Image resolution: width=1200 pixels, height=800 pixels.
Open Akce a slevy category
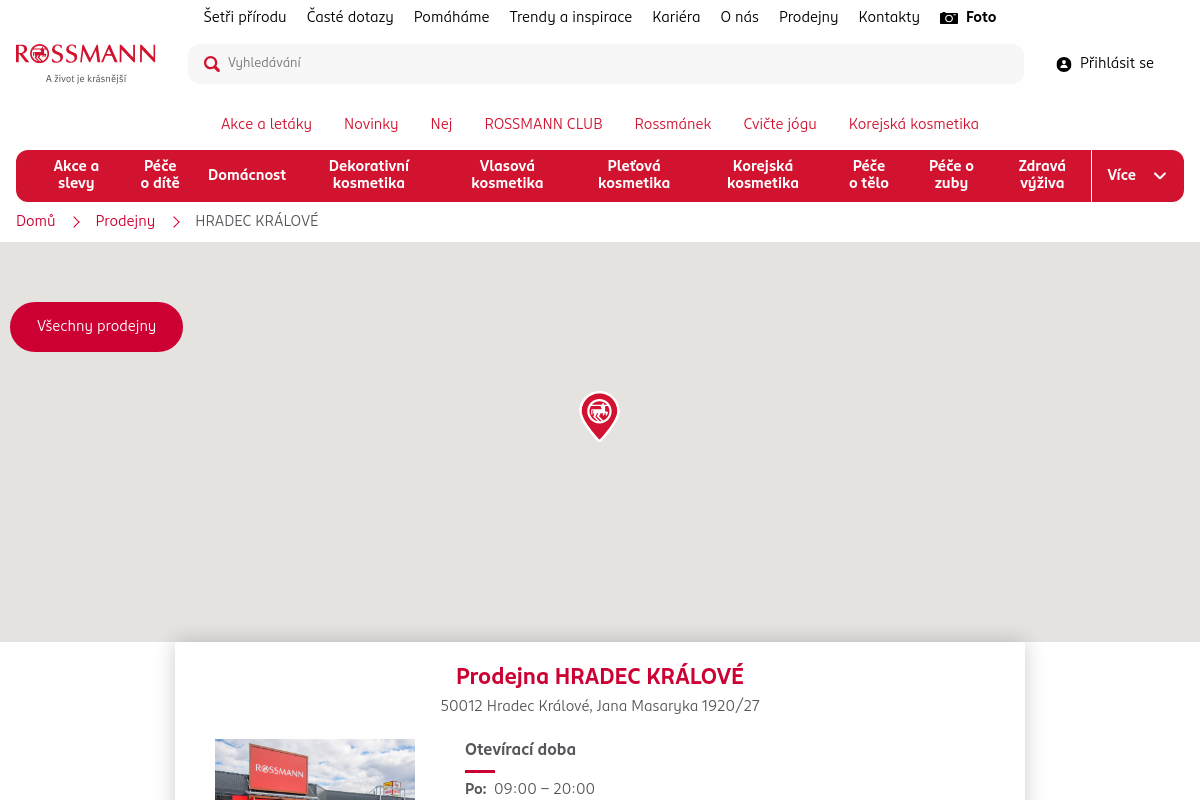[x=76, y=175]
